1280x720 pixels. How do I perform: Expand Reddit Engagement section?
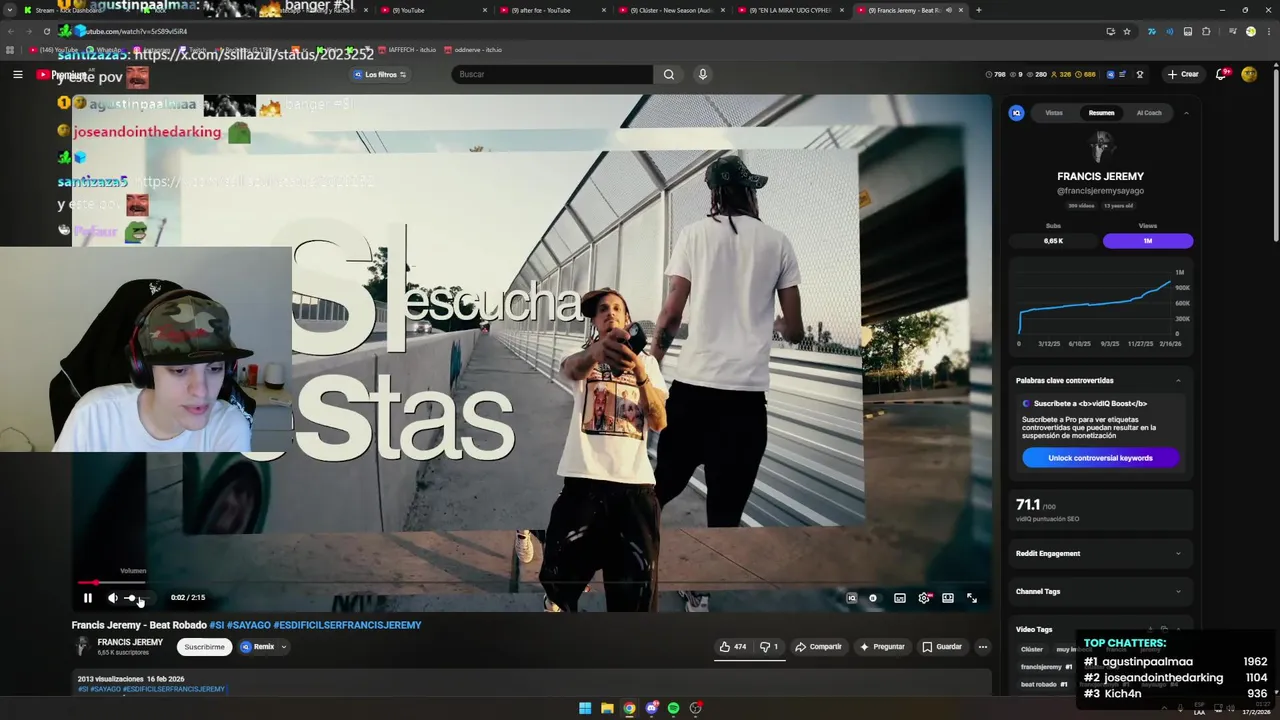tap(1100, 553)
